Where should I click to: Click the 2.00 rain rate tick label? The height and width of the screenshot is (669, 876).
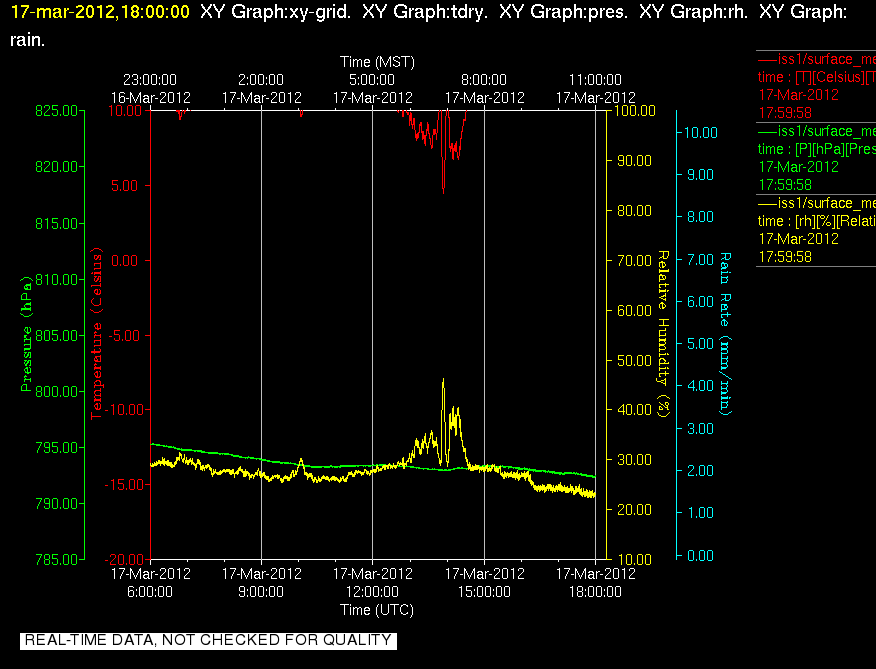pos(701,471)
